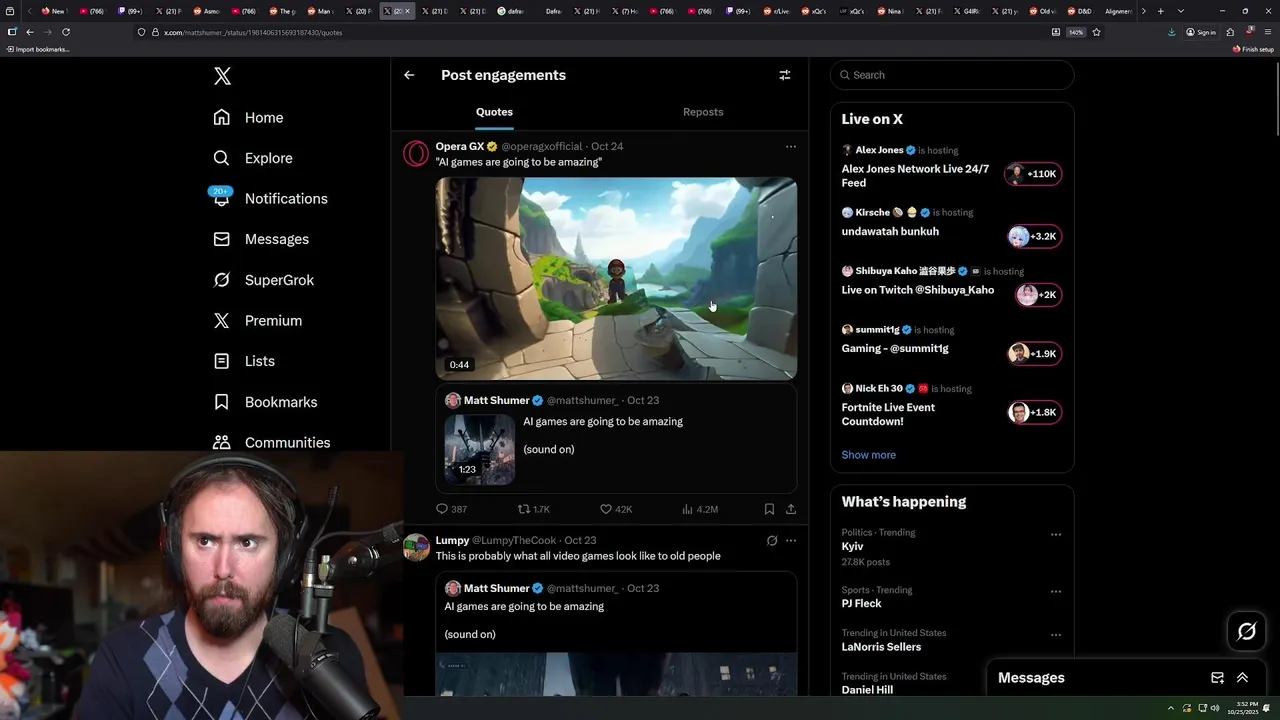1280x720 pixels.
Task: Open SuperGrok from the sidebar
Action: point(264,280)
